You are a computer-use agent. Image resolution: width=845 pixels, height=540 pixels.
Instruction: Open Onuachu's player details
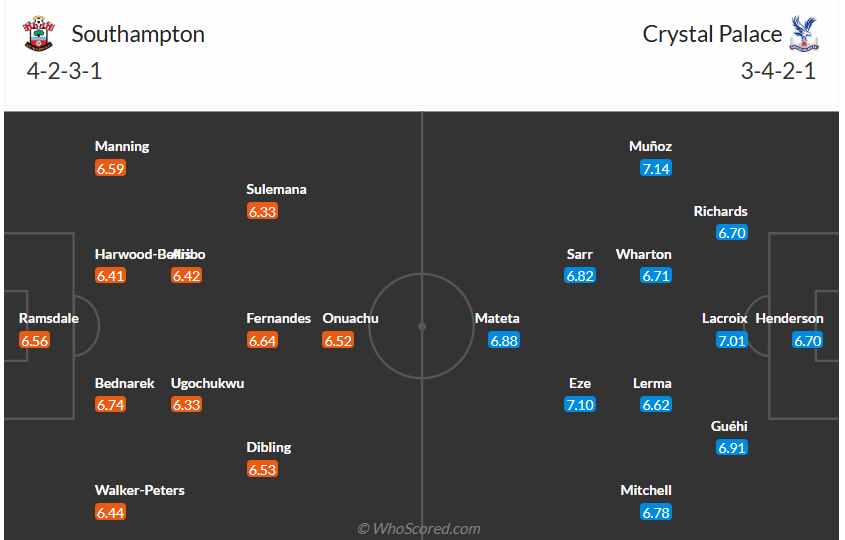350,319
